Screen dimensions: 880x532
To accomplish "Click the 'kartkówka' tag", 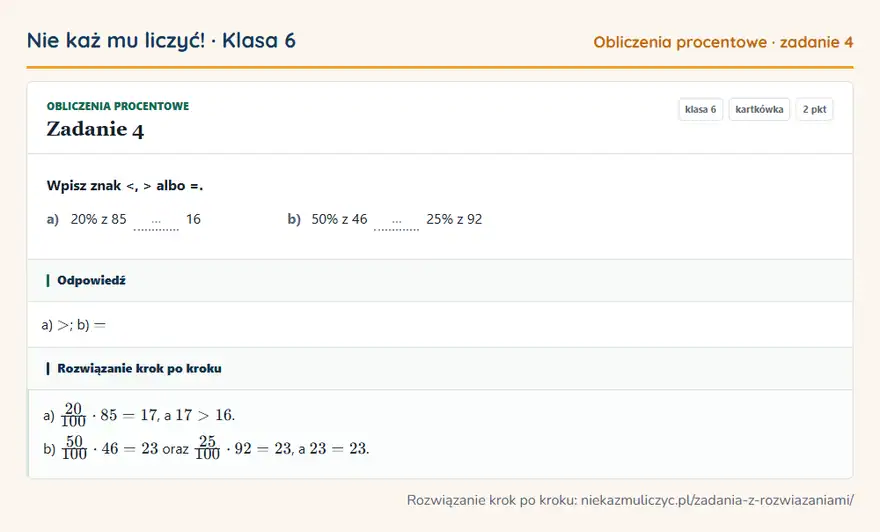I will pos(759,109).
